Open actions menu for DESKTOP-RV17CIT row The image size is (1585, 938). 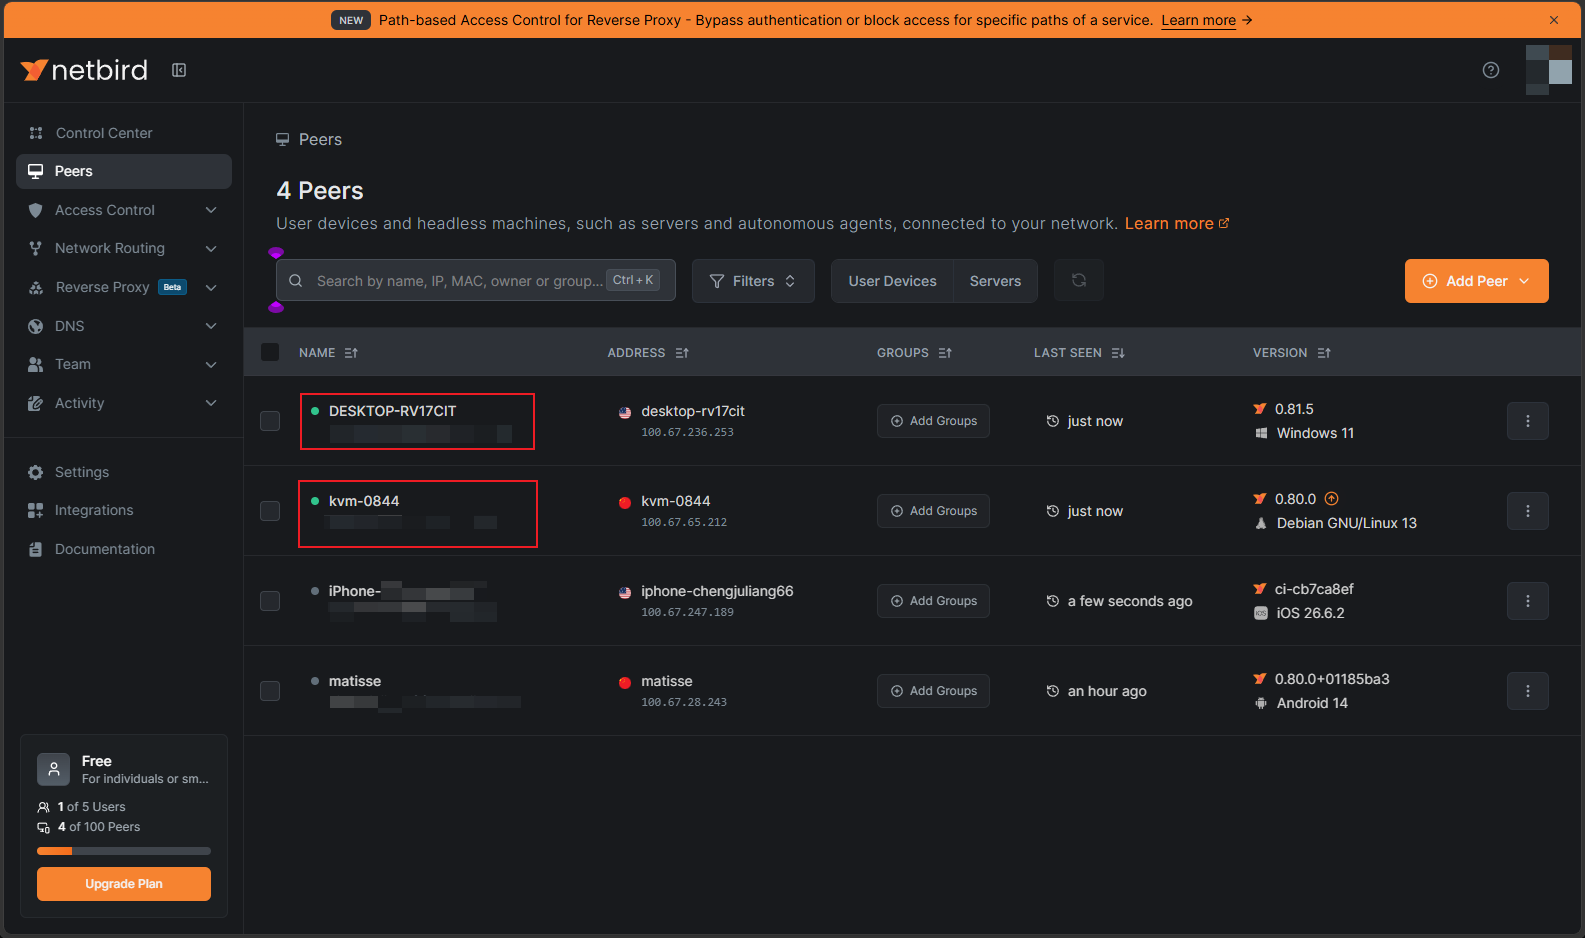(x=1527, y=421)
